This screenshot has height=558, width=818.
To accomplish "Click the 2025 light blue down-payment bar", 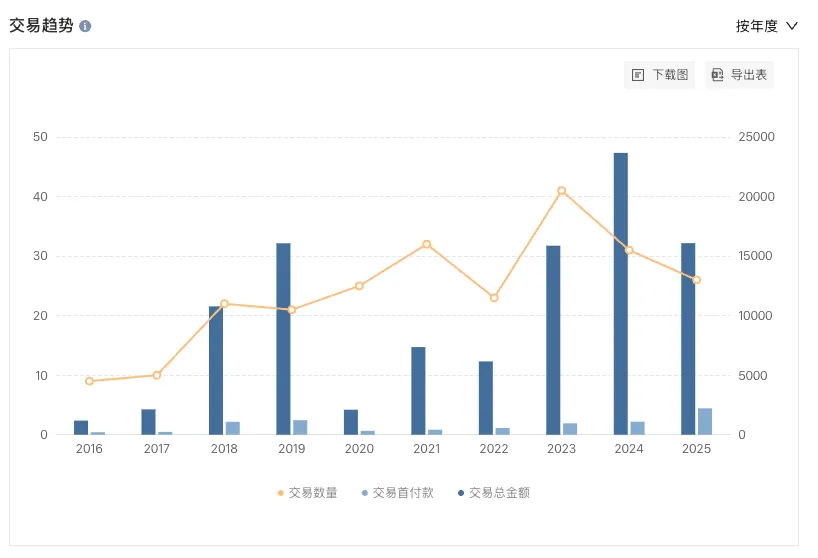I will click(x=705, y=421).
